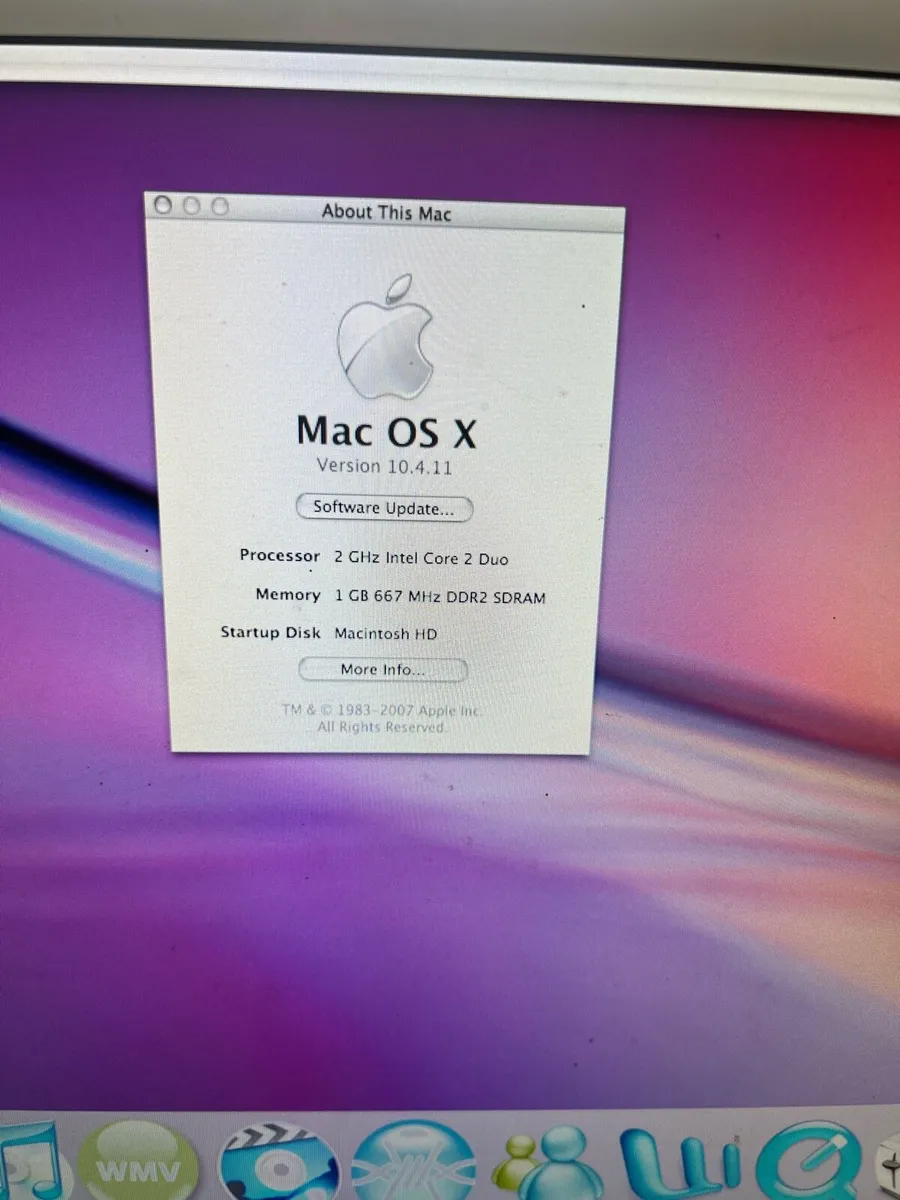Open More Info... system details

(x=383, y=670)
